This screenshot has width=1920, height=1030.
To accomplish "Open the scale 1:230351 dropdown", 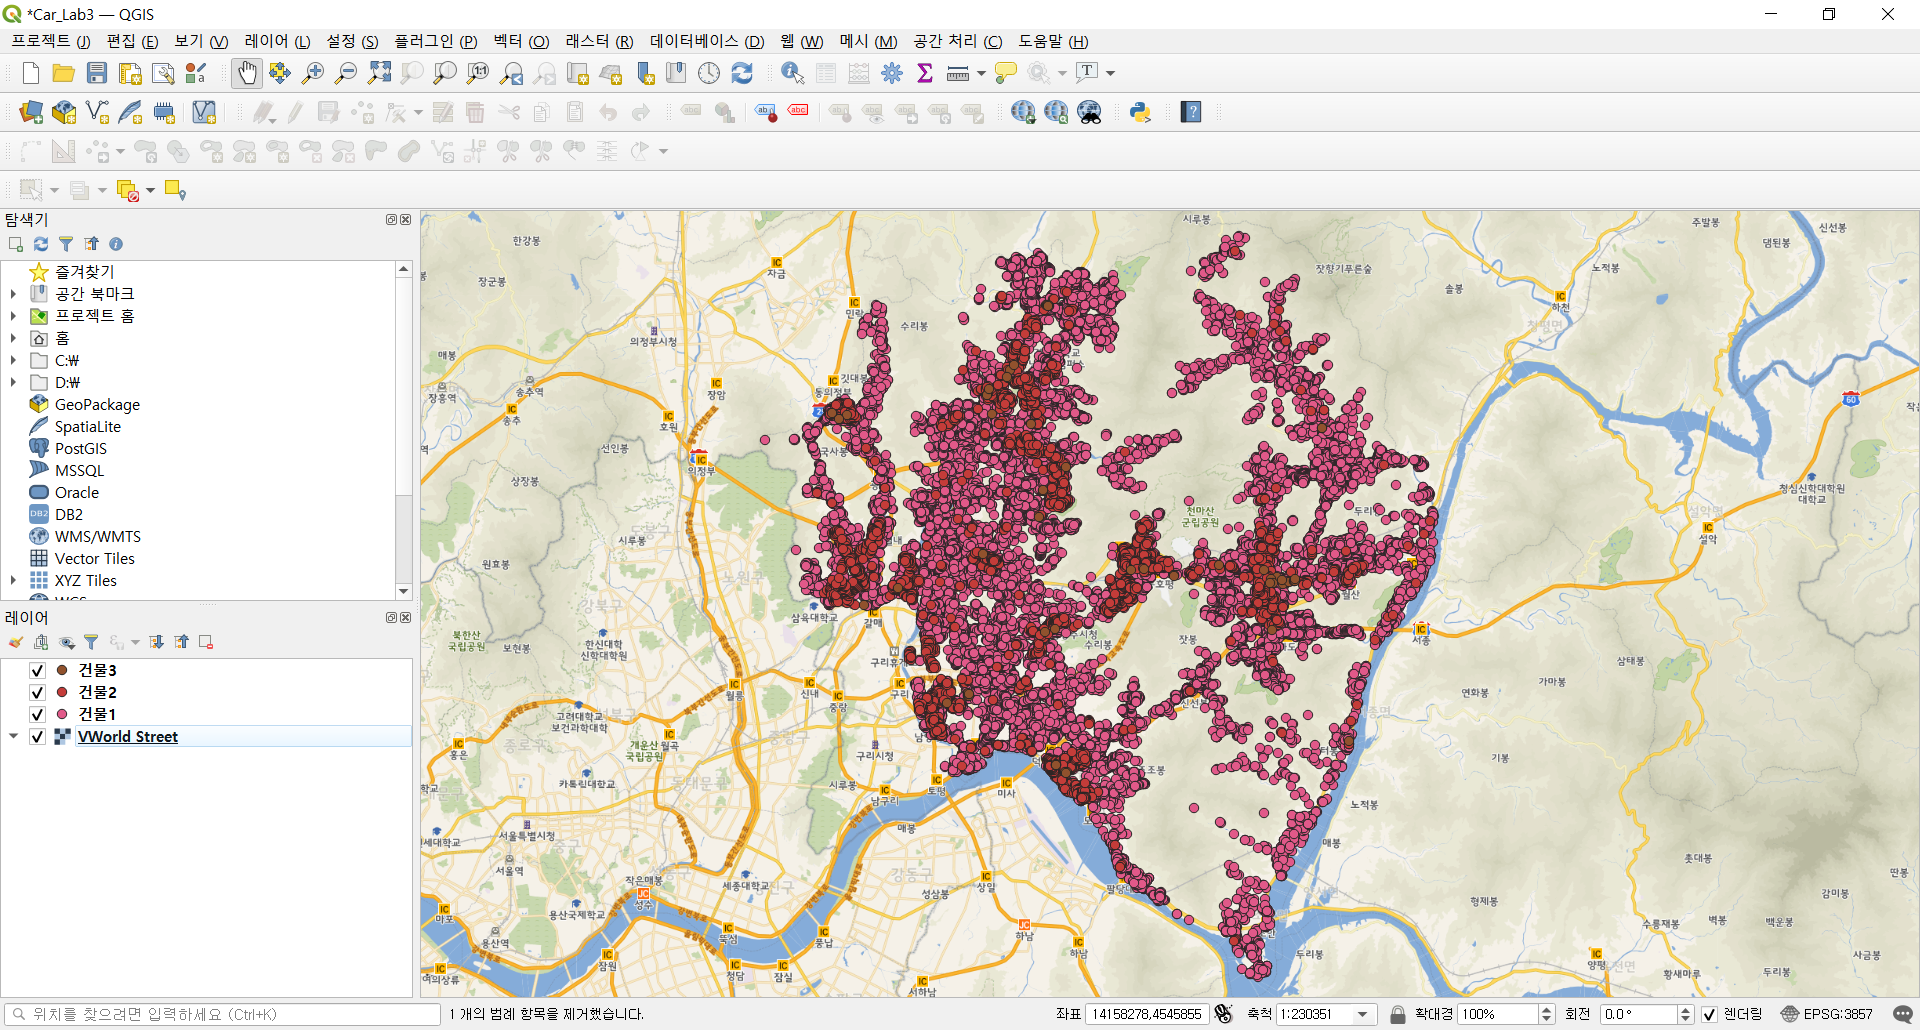I will click(x=1363, y=1014).
